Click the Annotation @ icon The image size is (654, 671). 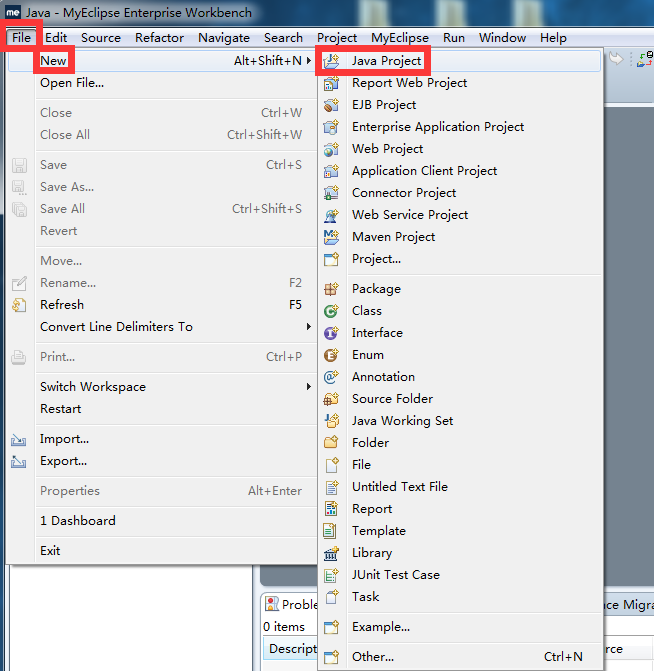[x=331, y=377]
